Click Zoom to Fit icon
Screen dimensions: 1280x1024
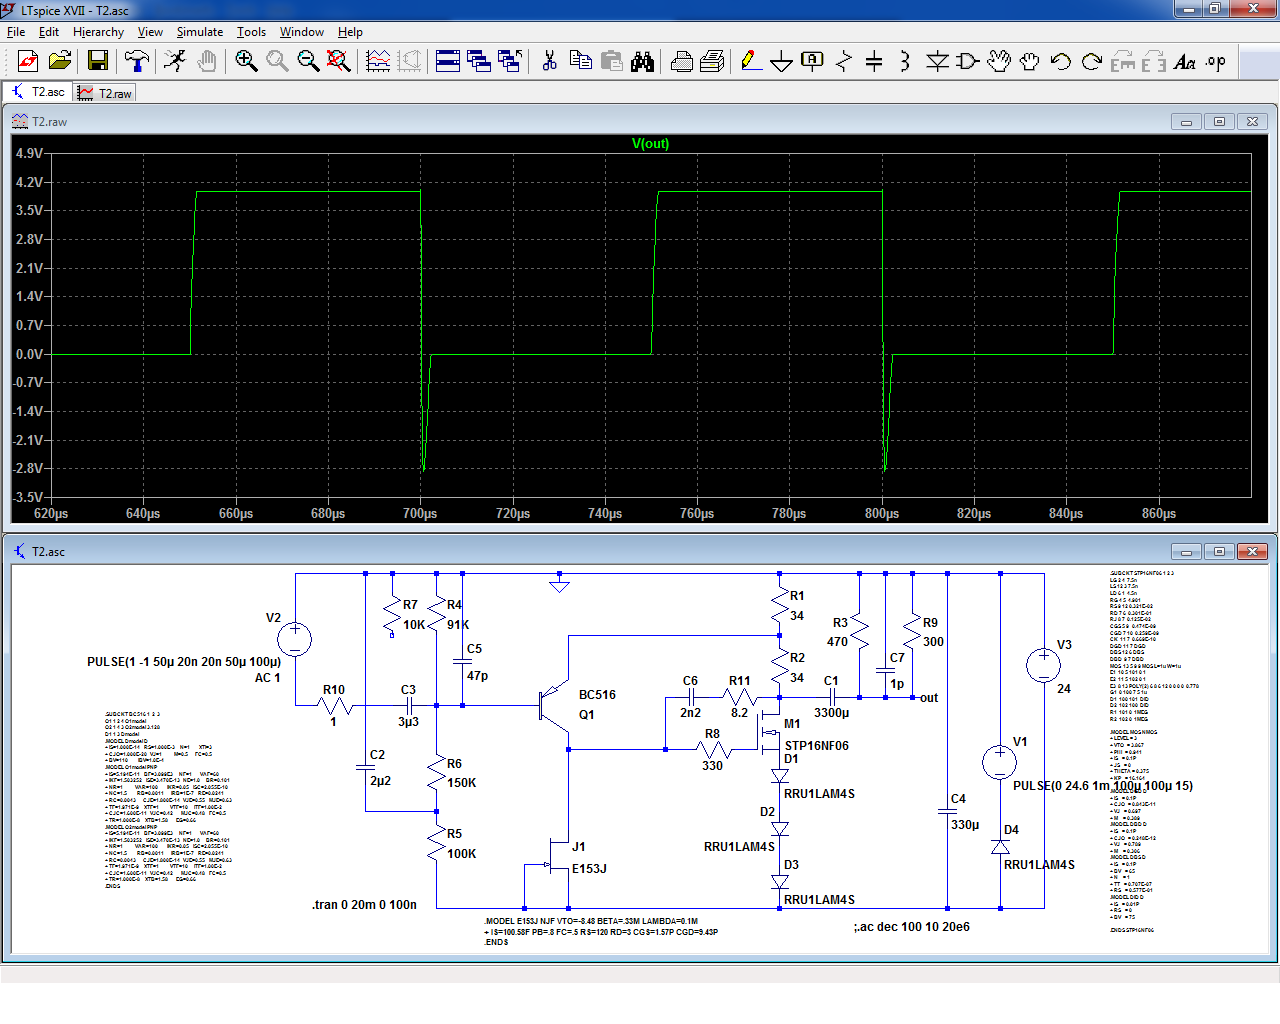339,61
